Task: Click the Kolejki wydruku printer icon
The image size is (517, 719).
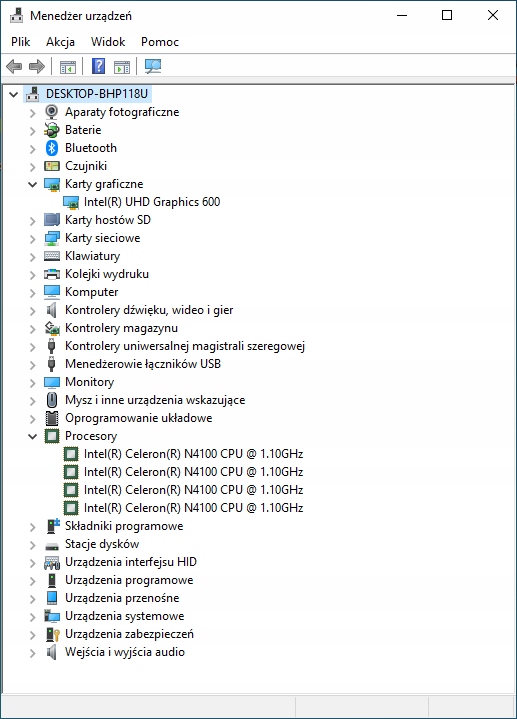Action: click(52, 274)
